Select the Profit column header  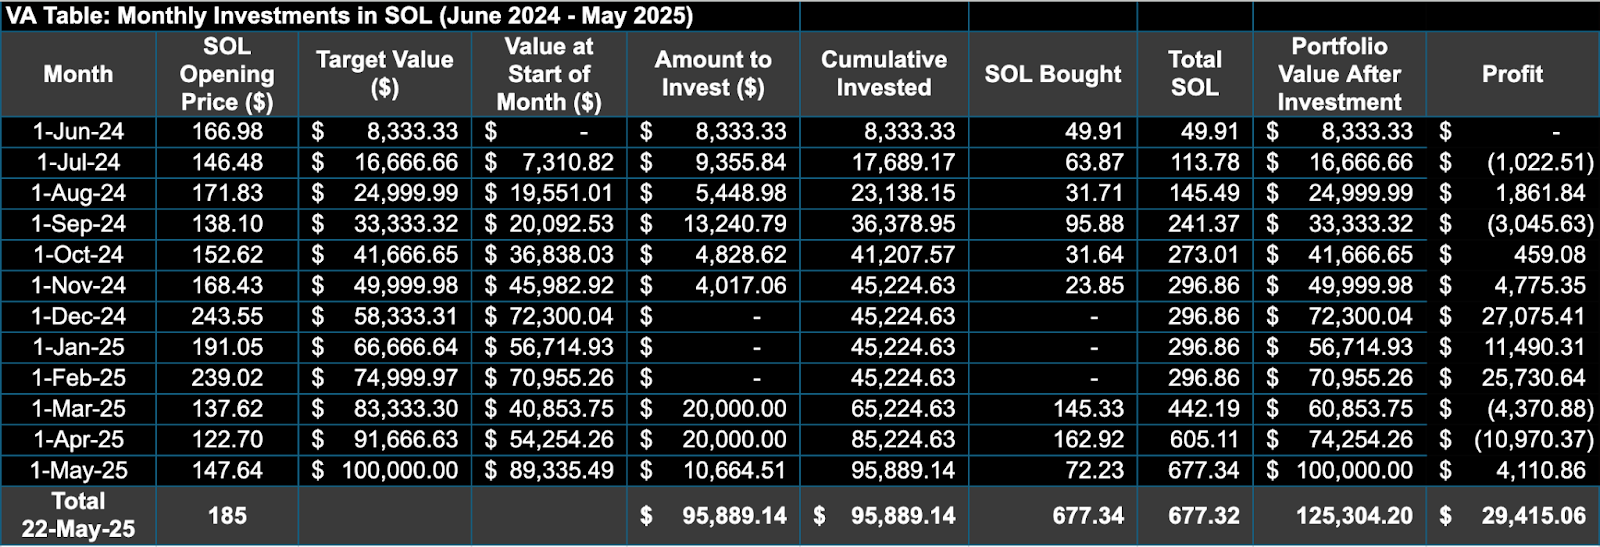(x=1512, y=74)
